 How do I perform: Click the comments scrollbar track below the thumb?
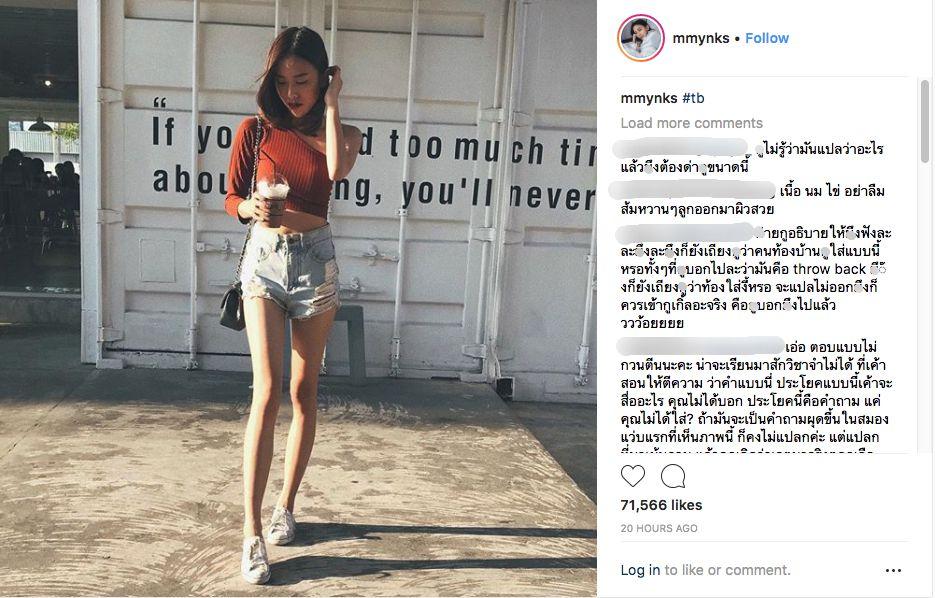click(x=925, y=307)
